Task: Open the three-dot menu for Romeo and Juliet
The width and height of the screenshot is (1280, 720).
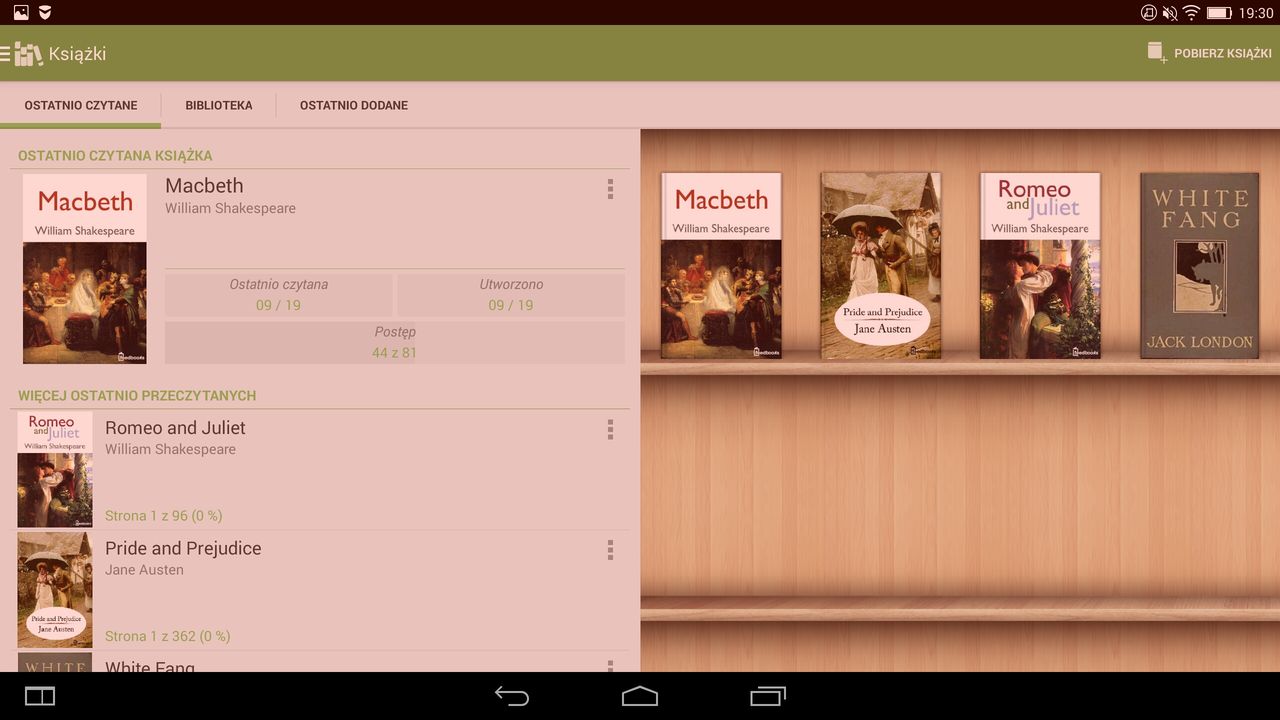Action: coord(610,429)
